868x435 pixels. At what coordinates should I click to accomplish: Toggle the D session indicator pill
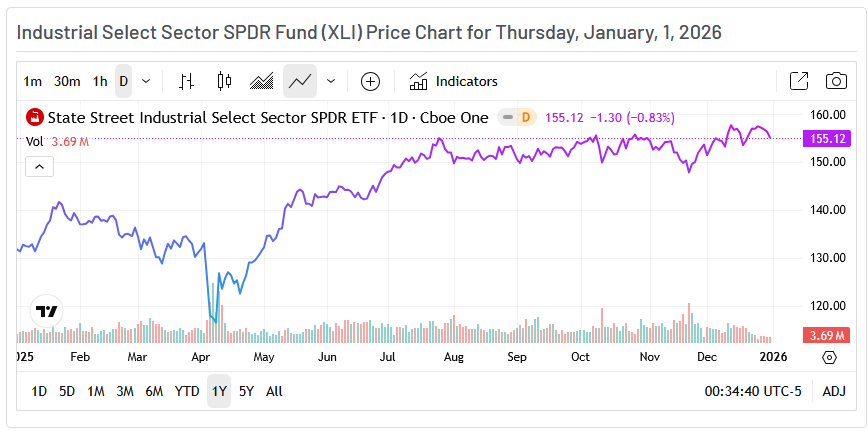click(518, 117)
